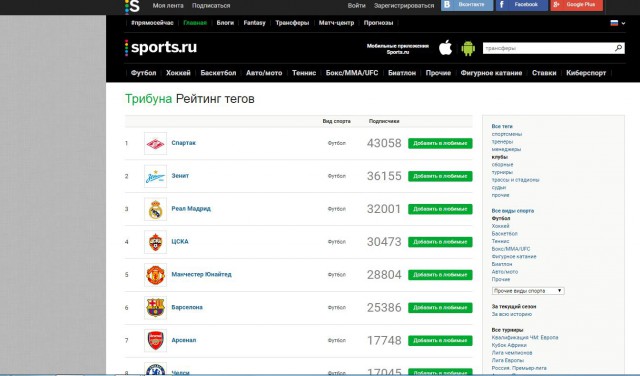
Task: Filter tags by тренеры in sidebar
Action: click(x=502, y=142)
